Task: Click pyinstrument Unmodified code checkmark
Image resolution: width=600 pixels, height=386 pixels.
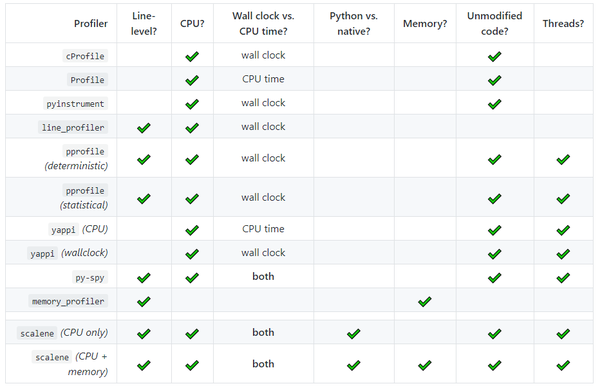Action: point(494,104)
